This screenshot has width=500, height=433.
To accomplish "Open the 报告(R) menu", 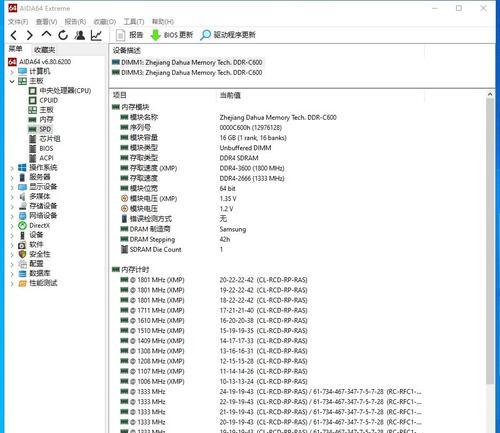I will 75,22.
